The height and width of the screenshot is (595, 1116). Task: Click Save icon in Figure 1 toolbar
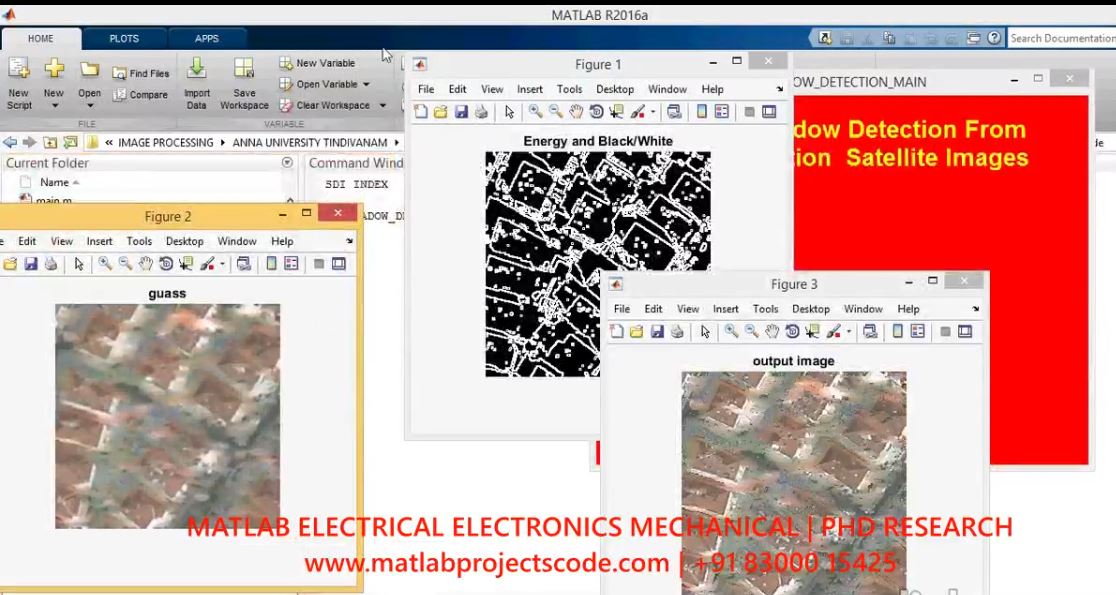[461, 112]
